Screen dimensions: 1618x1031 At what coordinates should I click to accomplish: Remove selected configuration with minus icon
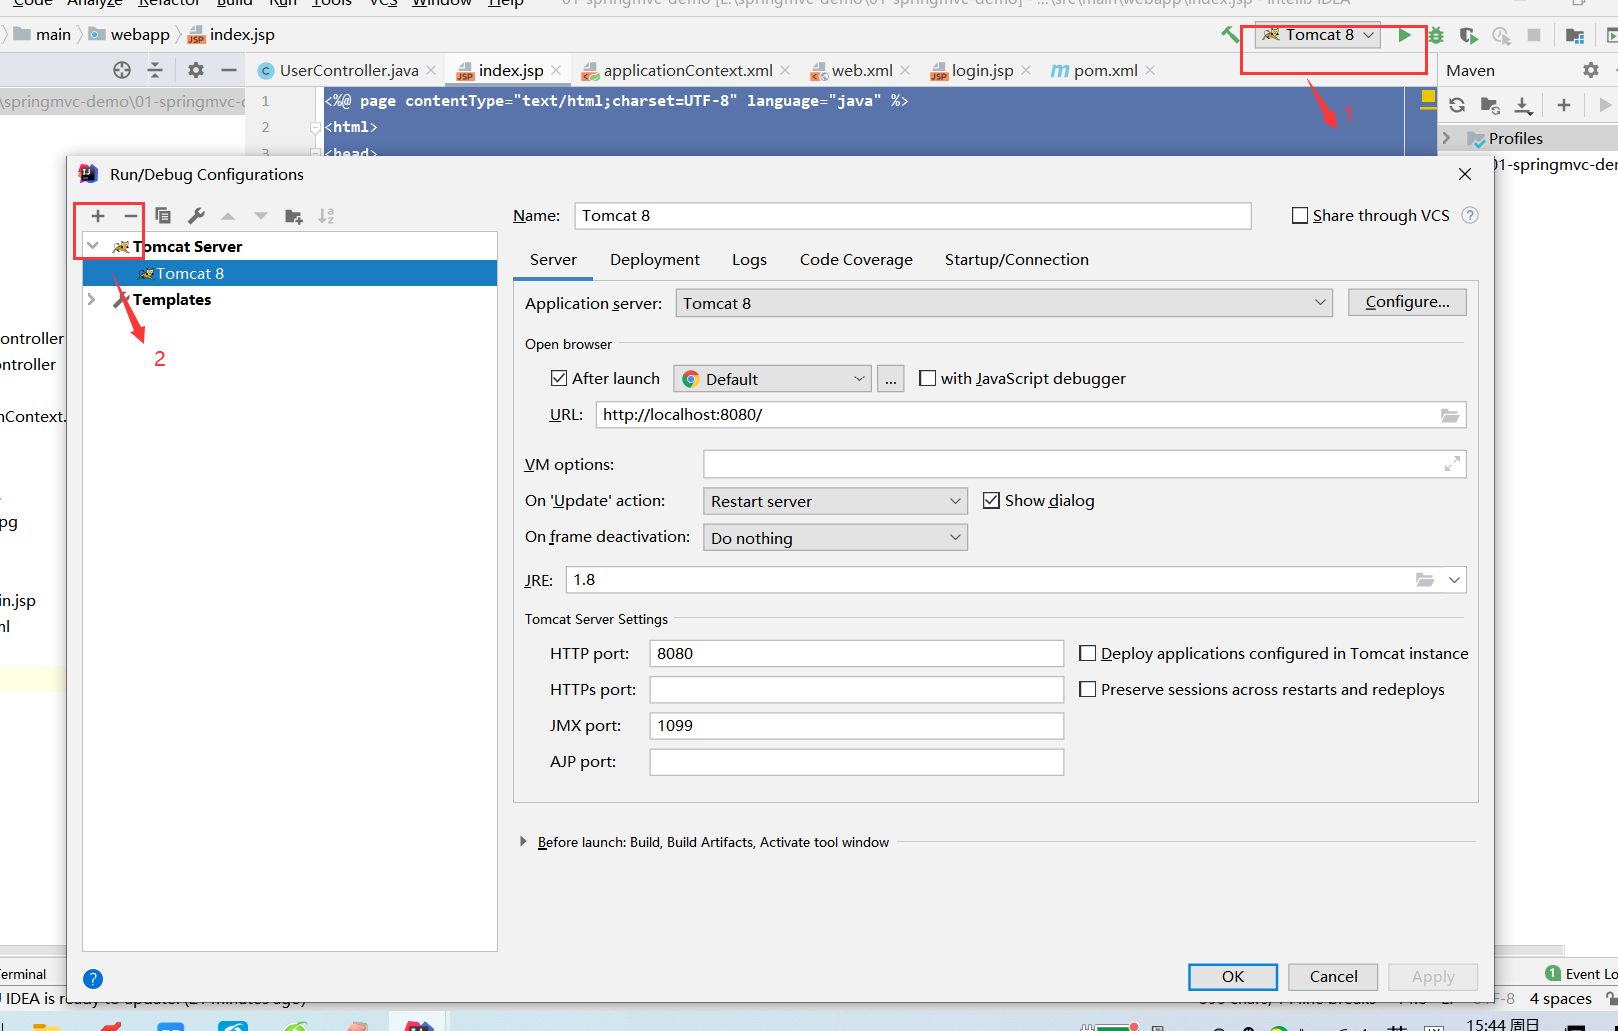[131, 216]
